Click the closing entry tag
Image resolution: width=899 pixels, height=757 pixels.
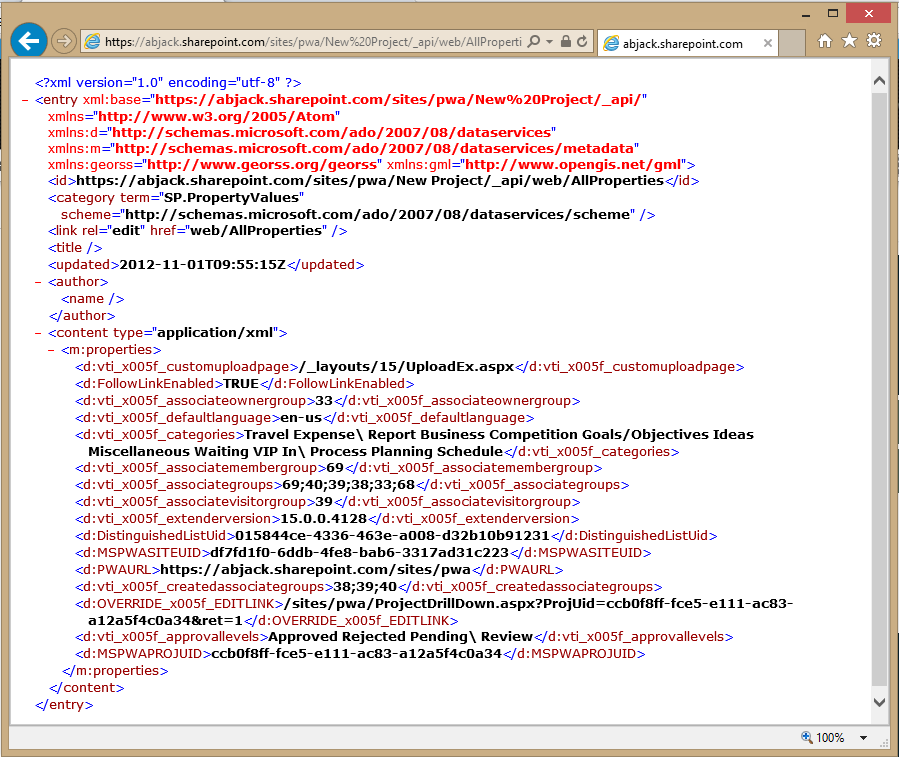64,705
